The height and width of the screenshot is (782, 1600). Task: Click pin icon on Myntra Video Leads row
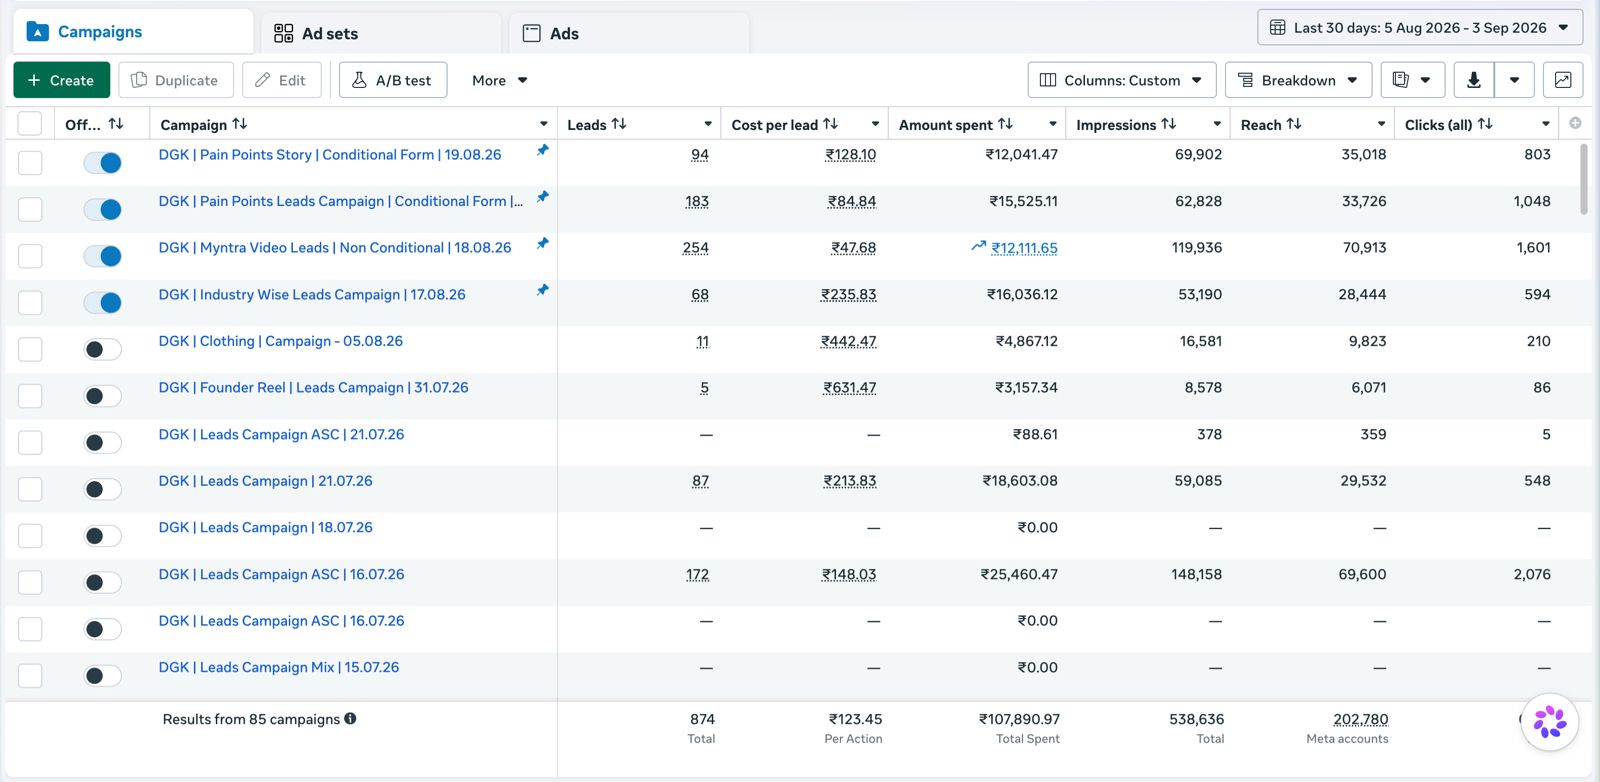[542, 243]
